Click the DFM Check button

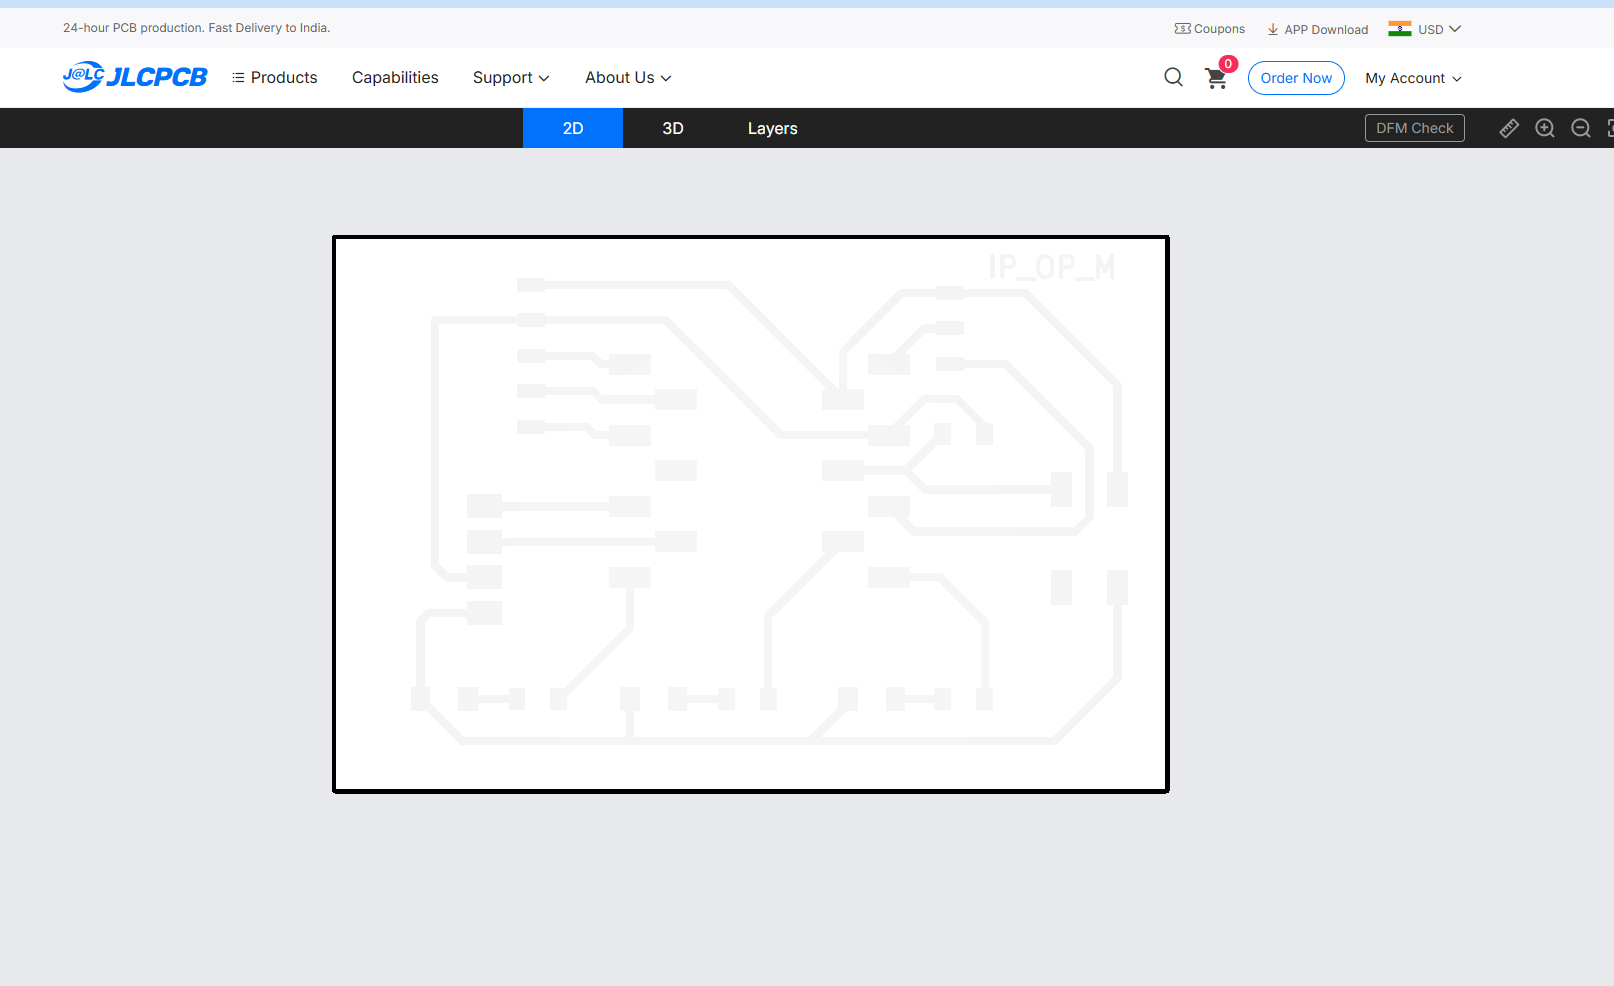pyautogui.click(x=1415, y=128)
